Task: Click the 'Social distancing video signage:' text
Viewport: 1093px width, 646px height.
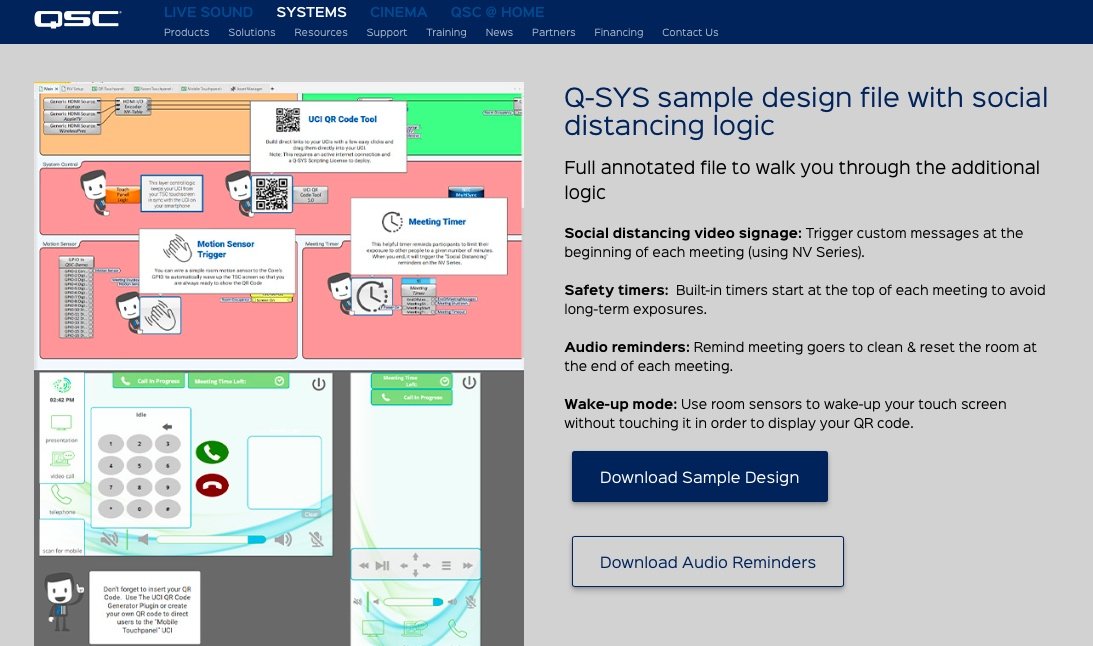Action: (683, 233)
